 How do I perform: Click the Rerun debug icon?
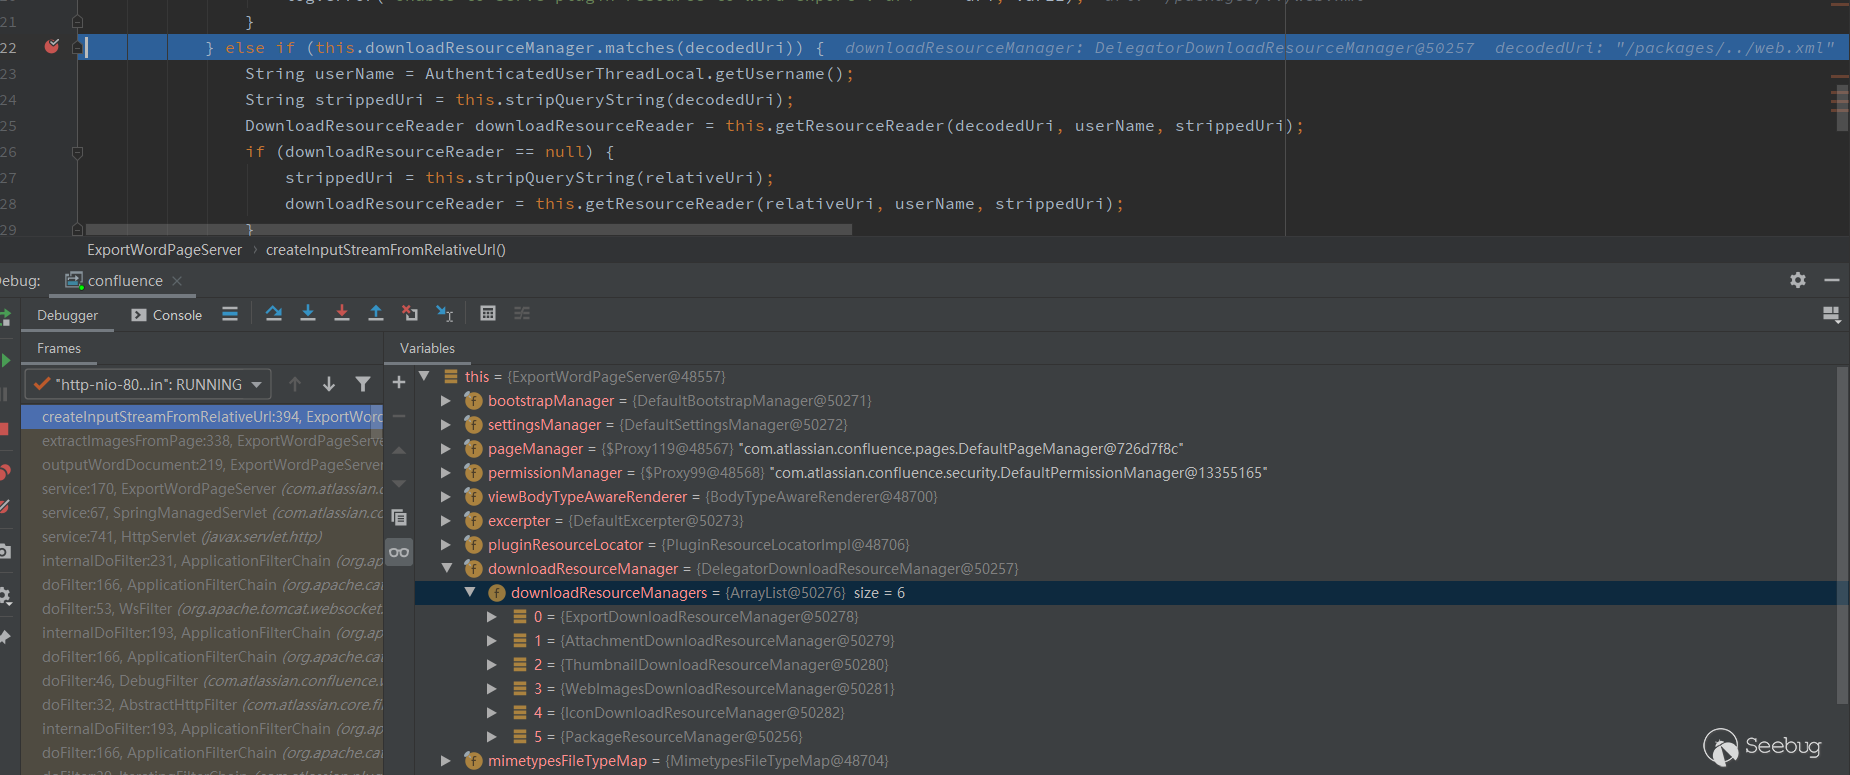tap(5, 317)
